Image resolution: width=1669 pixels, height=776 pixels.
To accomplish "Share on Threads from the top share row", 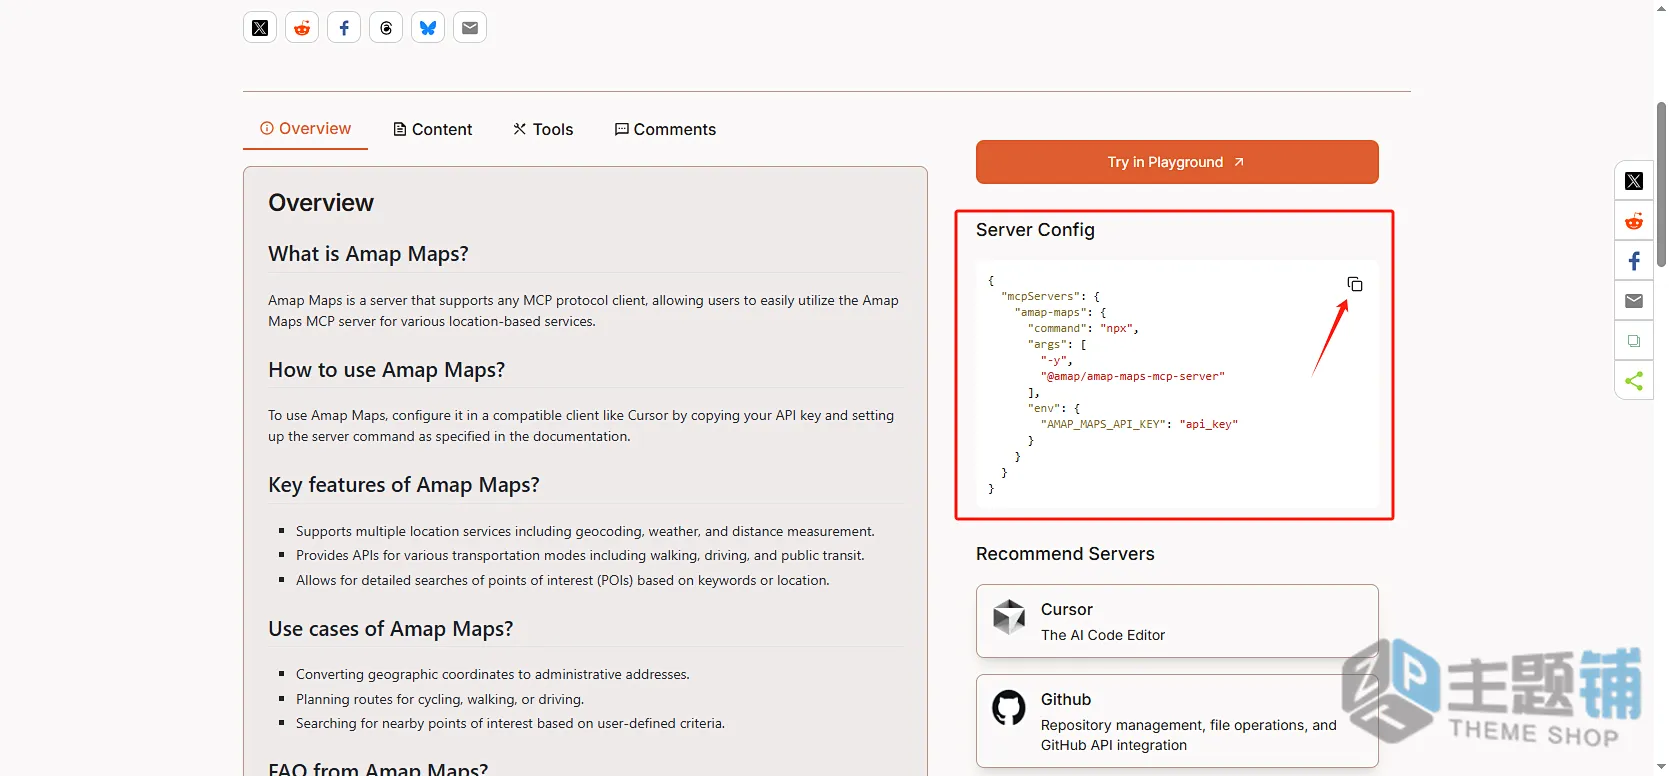I will coord(386,28).
